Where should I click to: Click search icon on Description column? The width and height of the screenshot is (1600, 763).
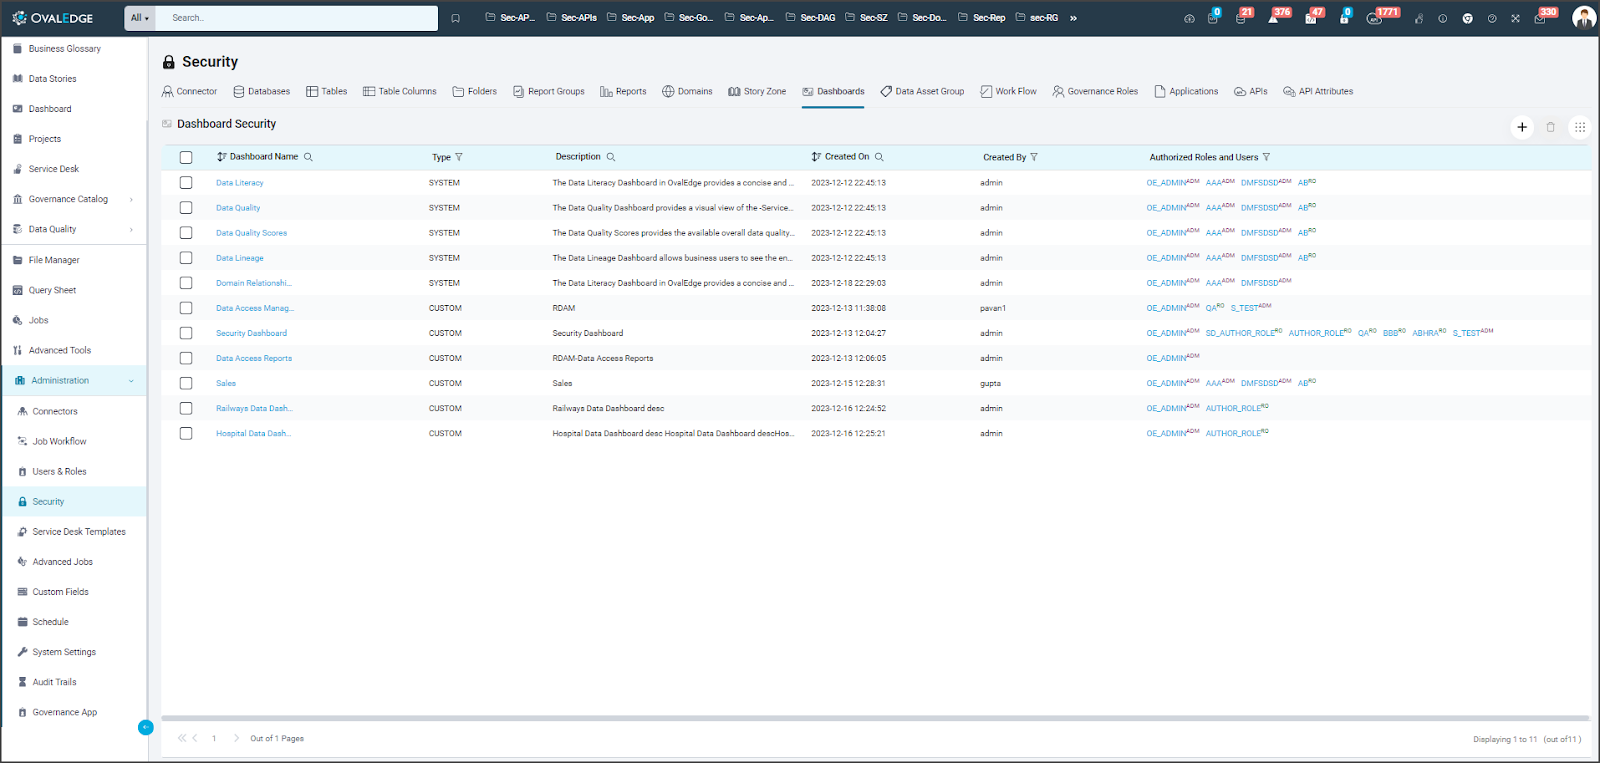[x=611, y=157]
